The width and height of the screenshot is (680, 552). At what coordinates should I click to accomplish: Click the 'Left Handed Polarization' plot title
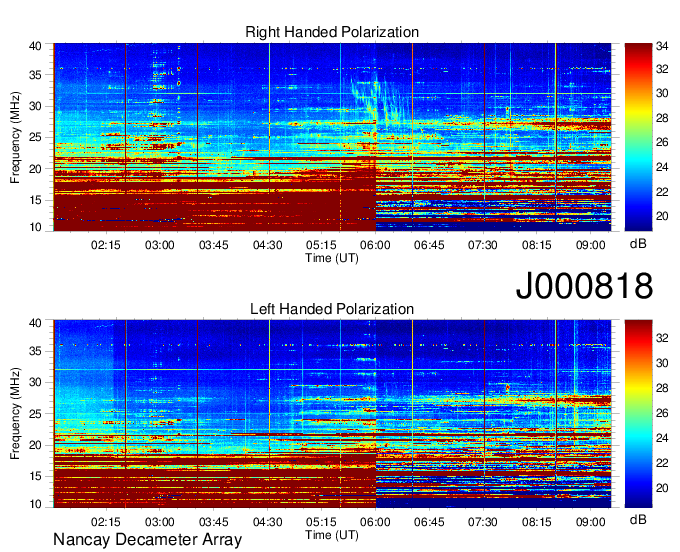tap(332, 309)
